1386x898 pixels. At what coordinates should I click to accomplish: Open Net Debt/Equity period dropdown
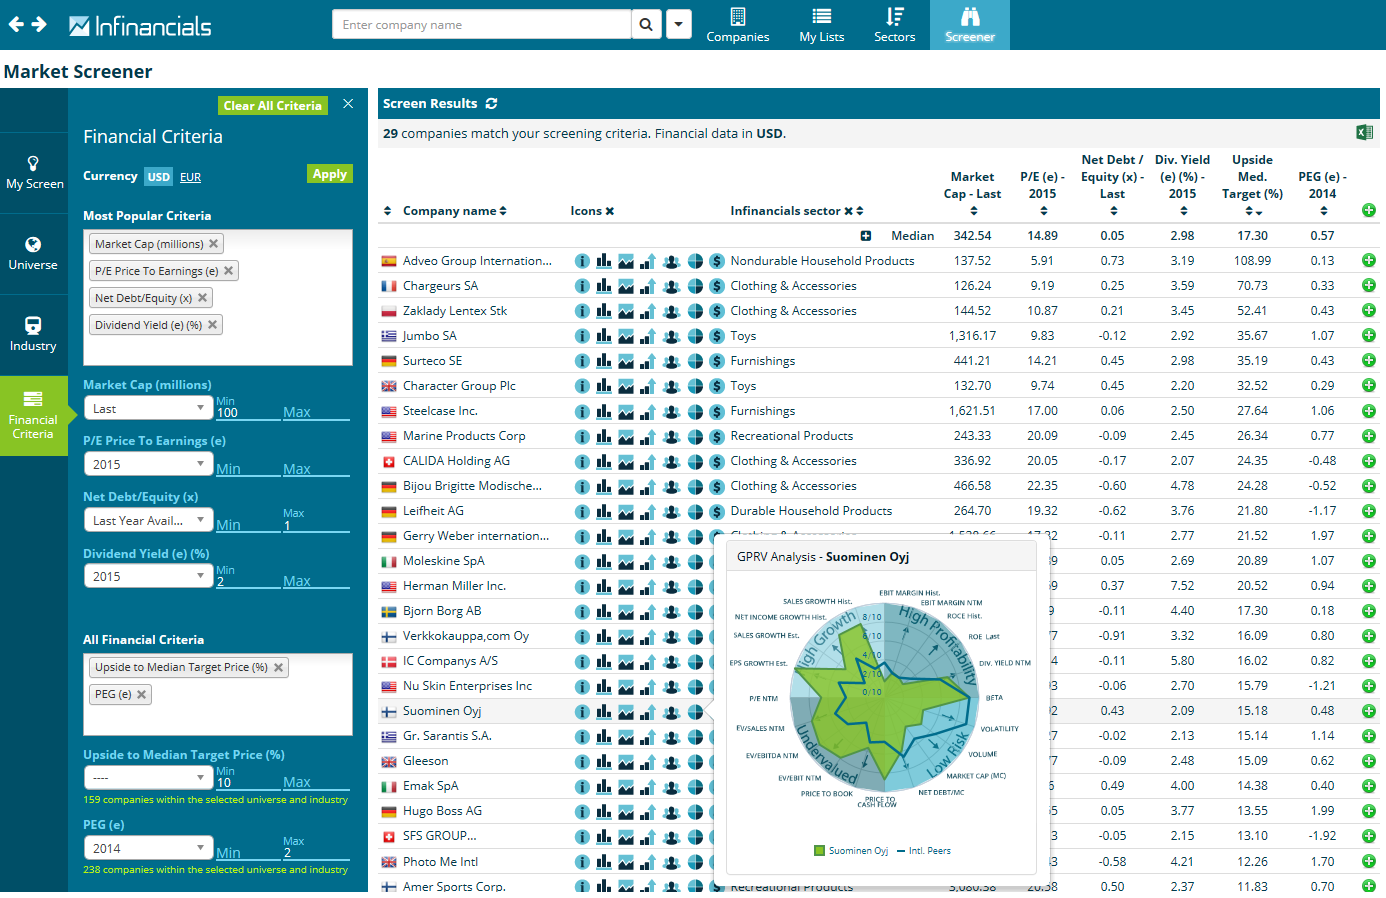click(148, 520)
